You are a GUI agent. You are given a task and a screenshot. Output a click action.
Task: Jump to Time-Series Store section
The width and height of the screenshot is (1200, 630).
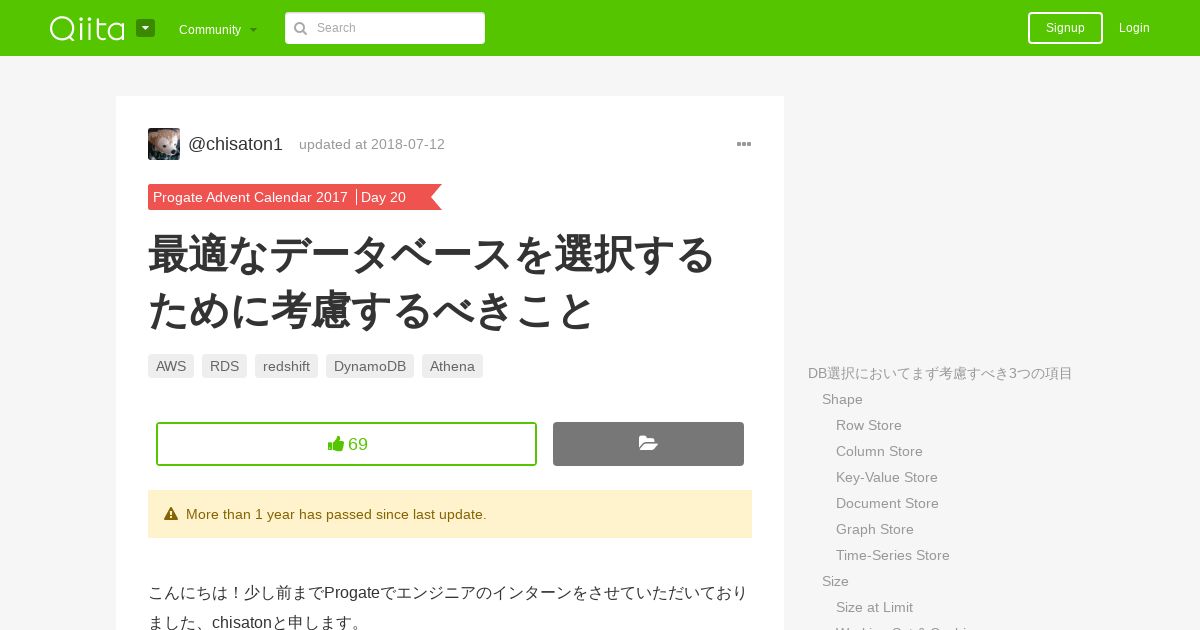click(893, 555)
